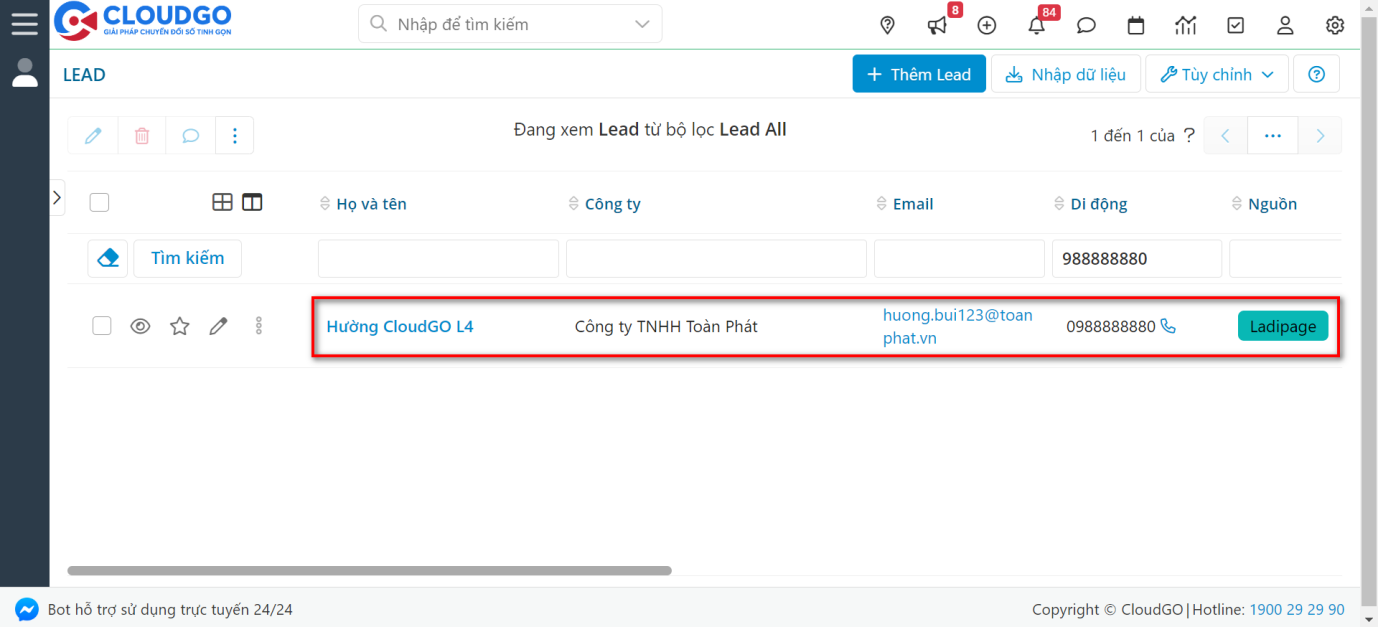Viewport: 1378px width, 627px height.
Task: Expand the Tùy chỉnh dropdown
Action: [1216, 74]
